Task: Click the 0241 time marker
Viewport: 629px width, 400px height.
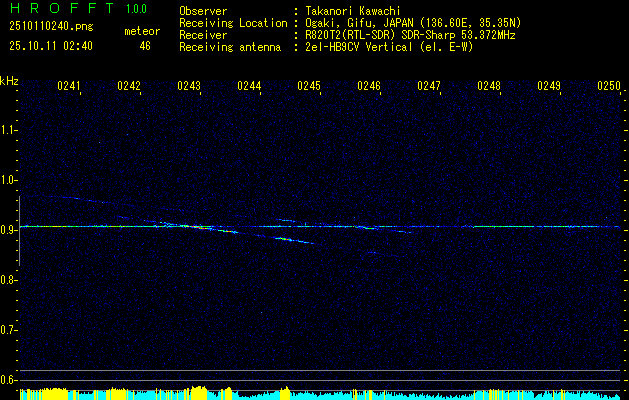Action: (x=69, y=86)
